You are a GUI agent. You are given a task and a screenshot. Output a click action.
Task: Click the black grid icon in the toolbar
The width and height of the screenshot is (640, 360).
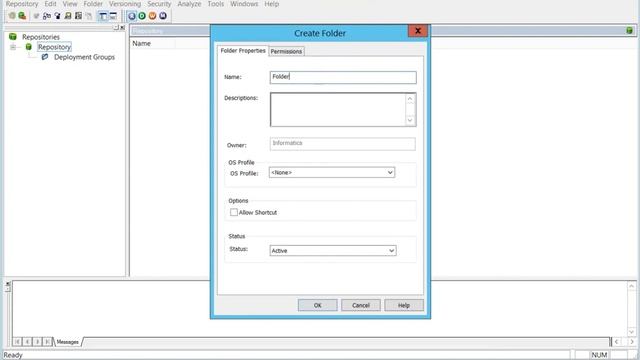(x=78, y=16)
